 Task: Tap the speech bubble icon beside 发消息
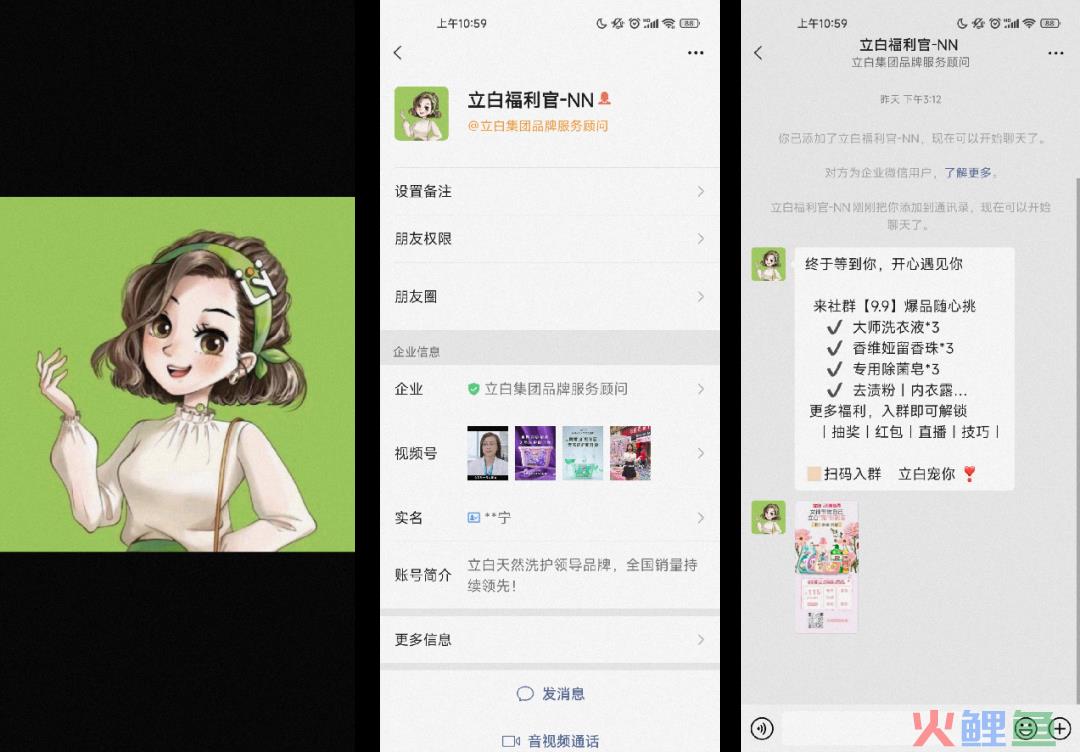tap(526, 693)
